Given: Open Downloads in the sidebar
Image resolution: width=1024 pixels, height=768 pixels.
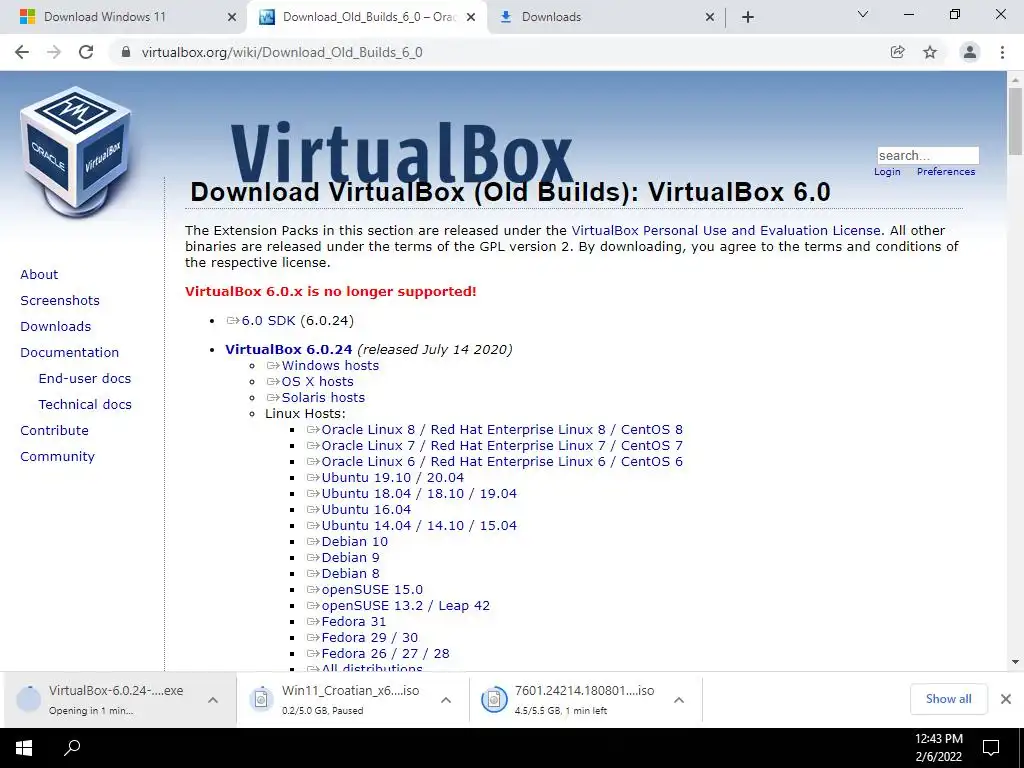Looking at the screenshot, I should coord(56,327).
